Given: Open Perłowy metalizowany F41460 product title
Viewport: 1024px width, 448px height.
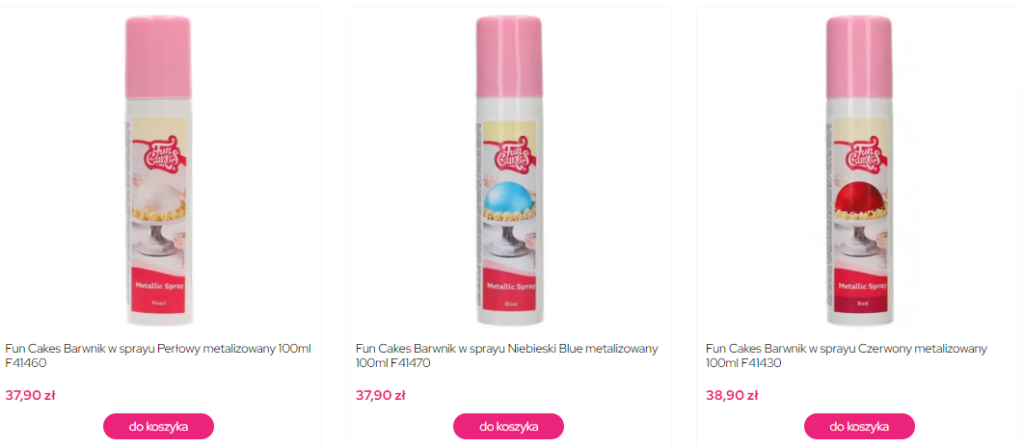Looking at the screenshot, I should 159,356.
